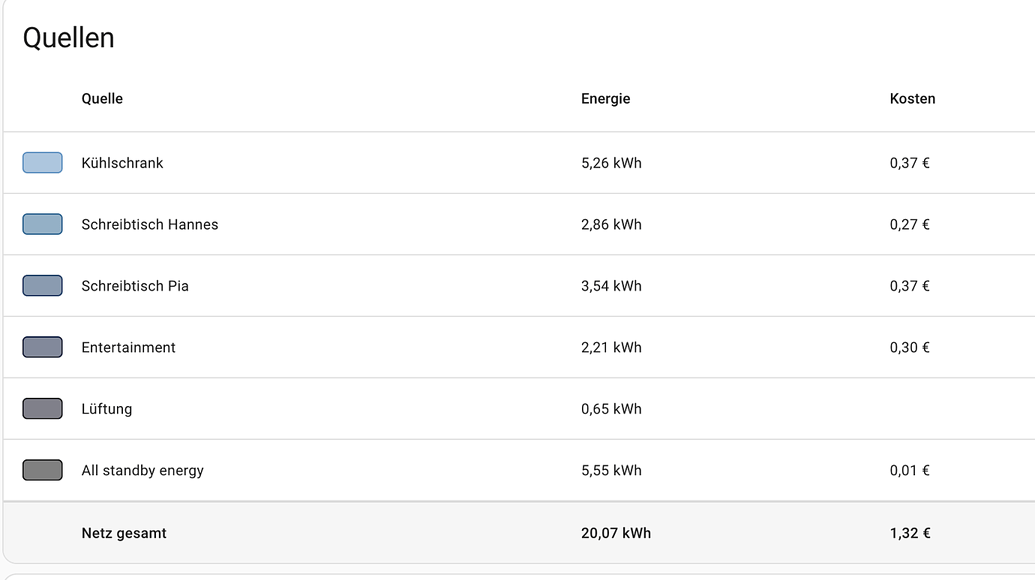Click the Schreibtisch Hannes color swatch
Image resolution: width=1035 pixels, height=580 pixels.
tap(42, 224)
